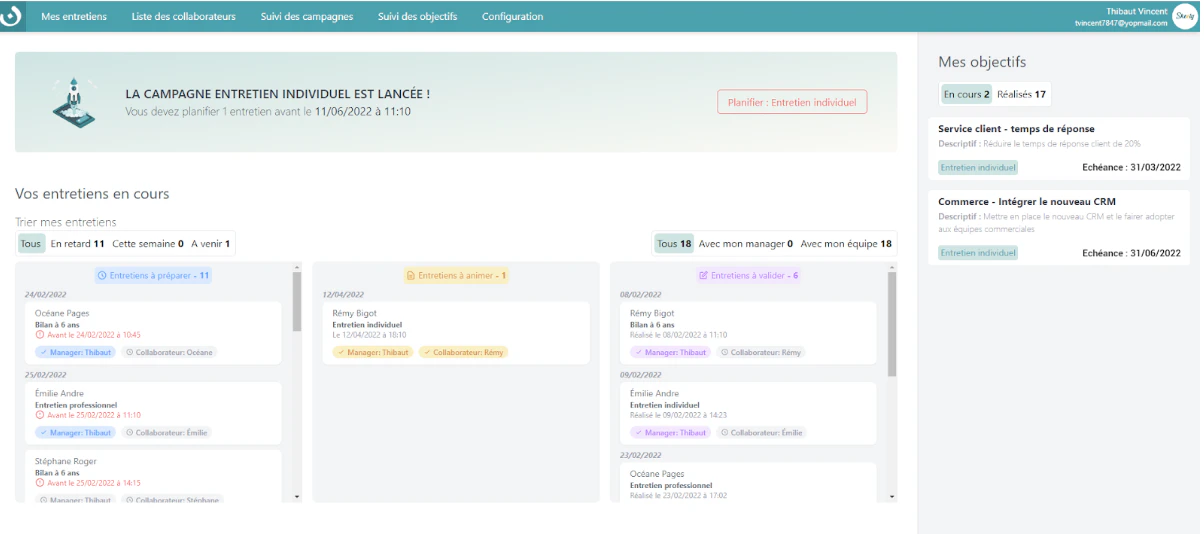Open the Configuration menu

(513, 16)
